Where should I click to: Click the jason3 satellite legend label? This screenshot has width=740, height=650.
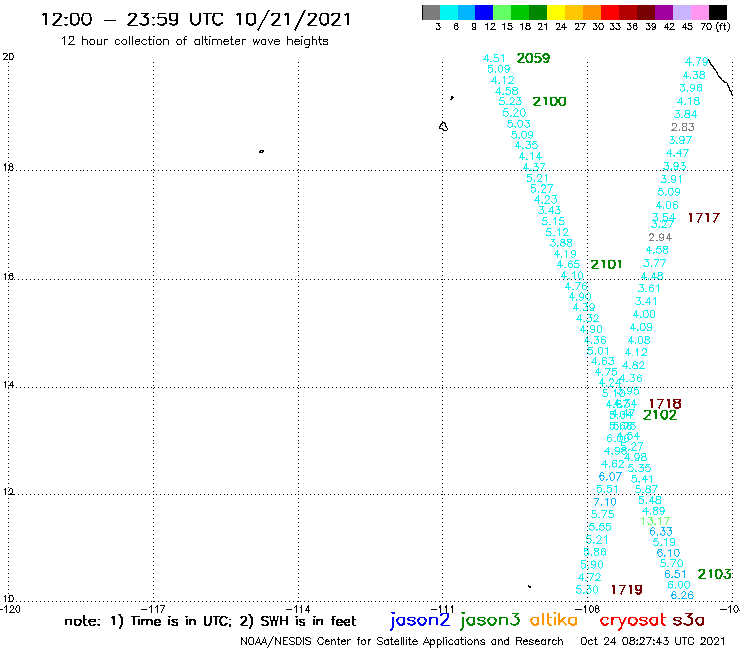pos(490,620)
